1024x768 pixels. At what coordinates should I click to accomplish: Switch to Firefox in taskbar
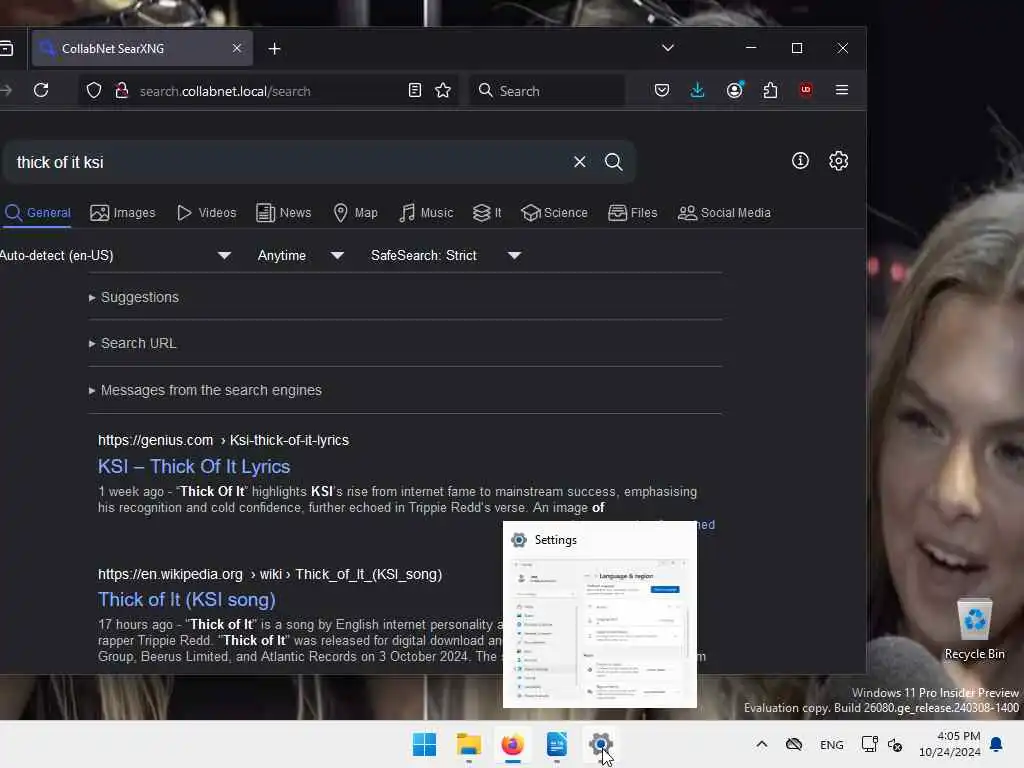(x=513, y=744)
